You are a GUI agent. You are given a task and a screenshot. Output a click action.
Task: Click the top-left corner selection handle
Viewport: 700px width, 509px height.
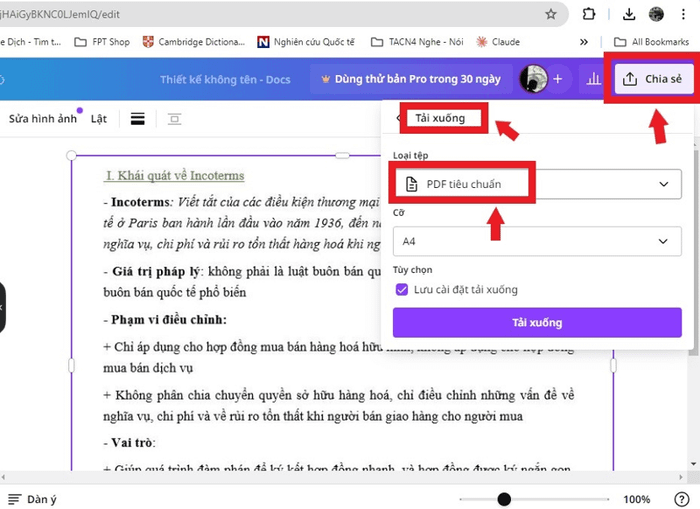71,155
